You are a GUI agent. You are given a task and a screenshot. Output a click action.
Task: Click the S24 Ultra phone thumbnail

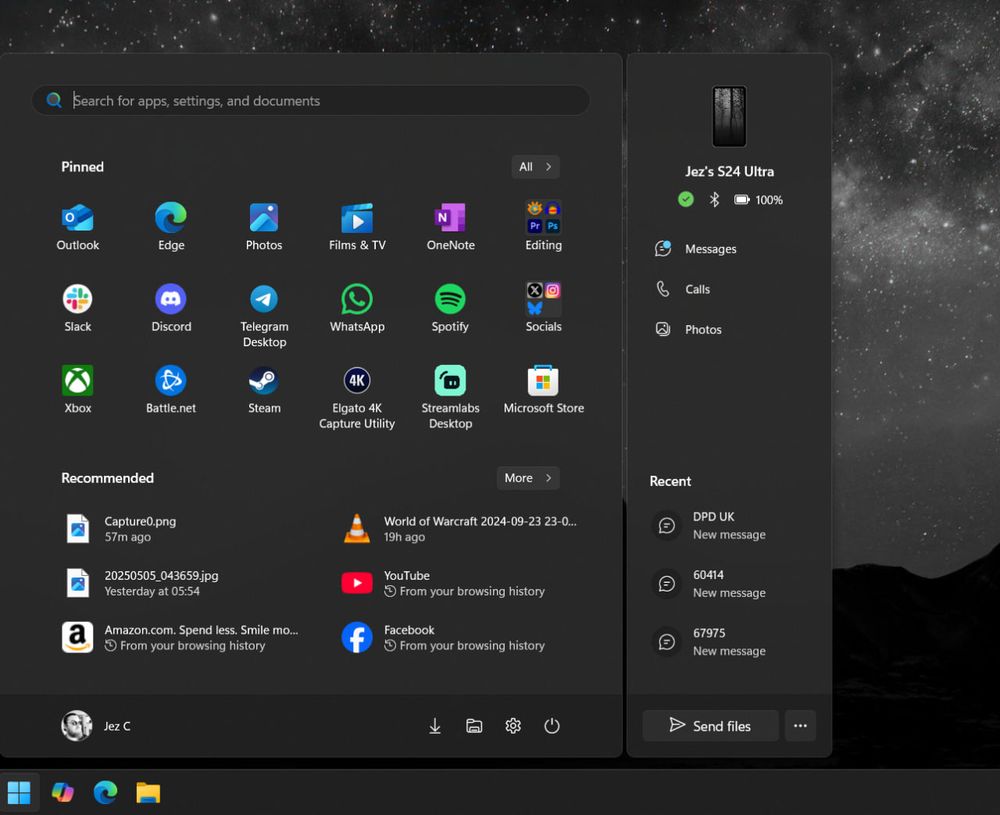coord(729,116)
